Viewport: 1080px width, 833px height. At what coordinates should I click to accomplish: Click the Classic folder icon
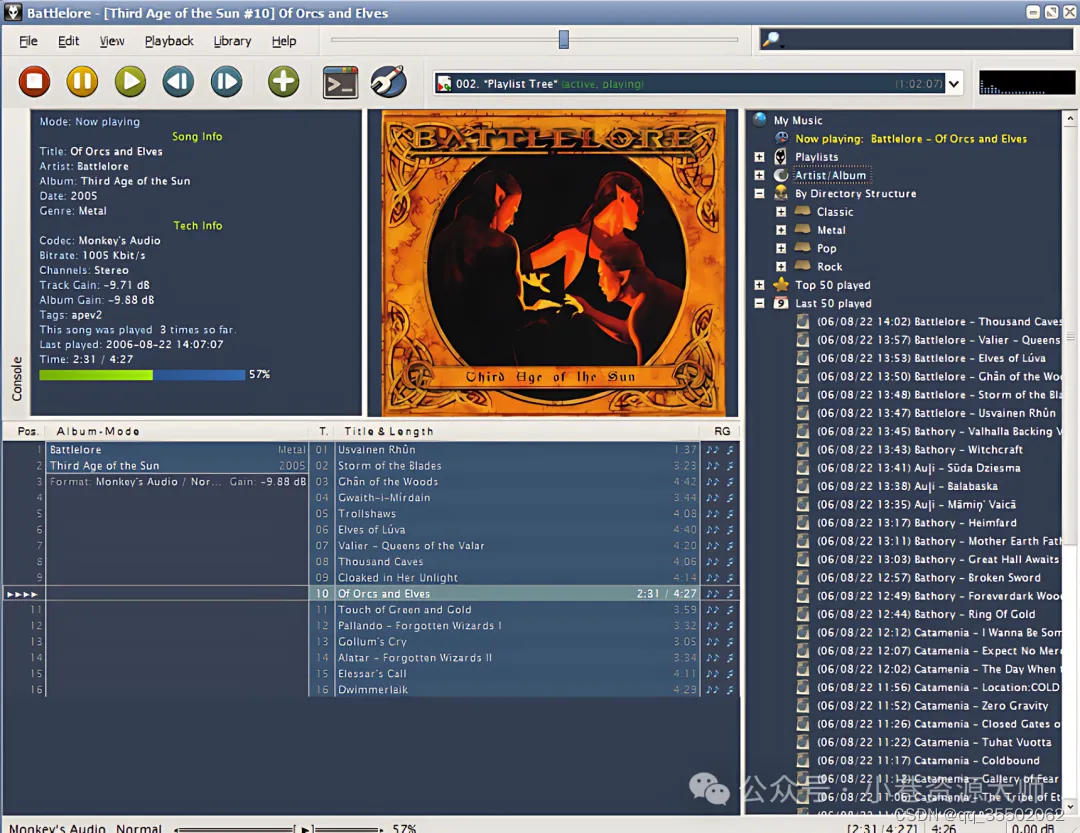(x=802, y=211)
